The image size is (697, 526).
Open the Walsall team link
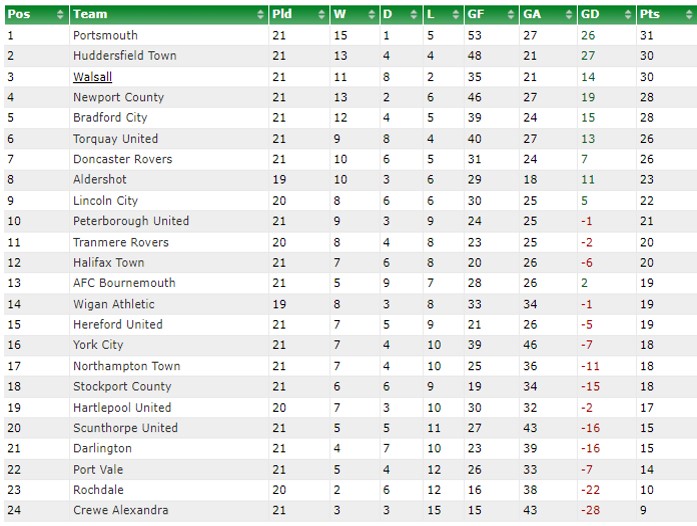92,77
